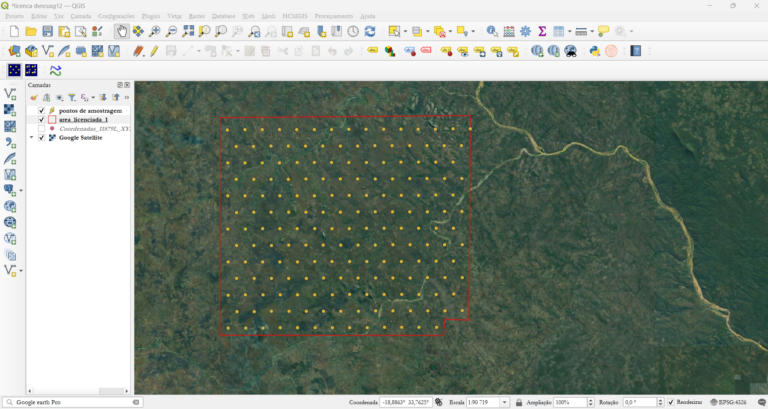Open the Select by Value dropdown arrow
Image resolution: width=768 pixels, height=409 pixels.
[428, 31]
